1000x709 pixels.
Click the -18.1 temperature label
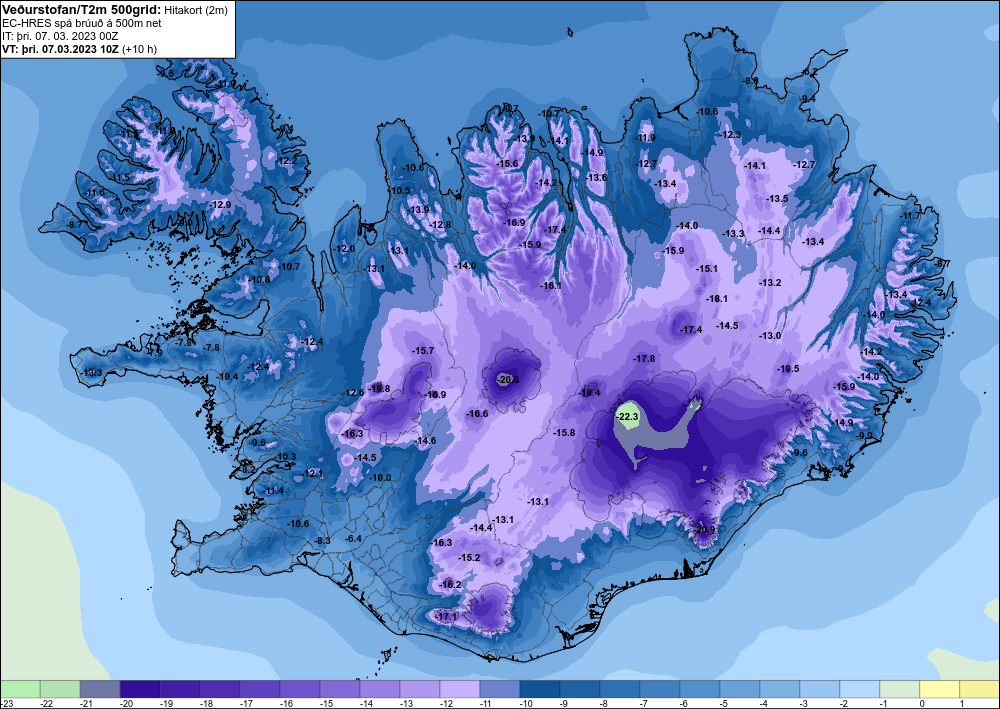click(717, 298)
